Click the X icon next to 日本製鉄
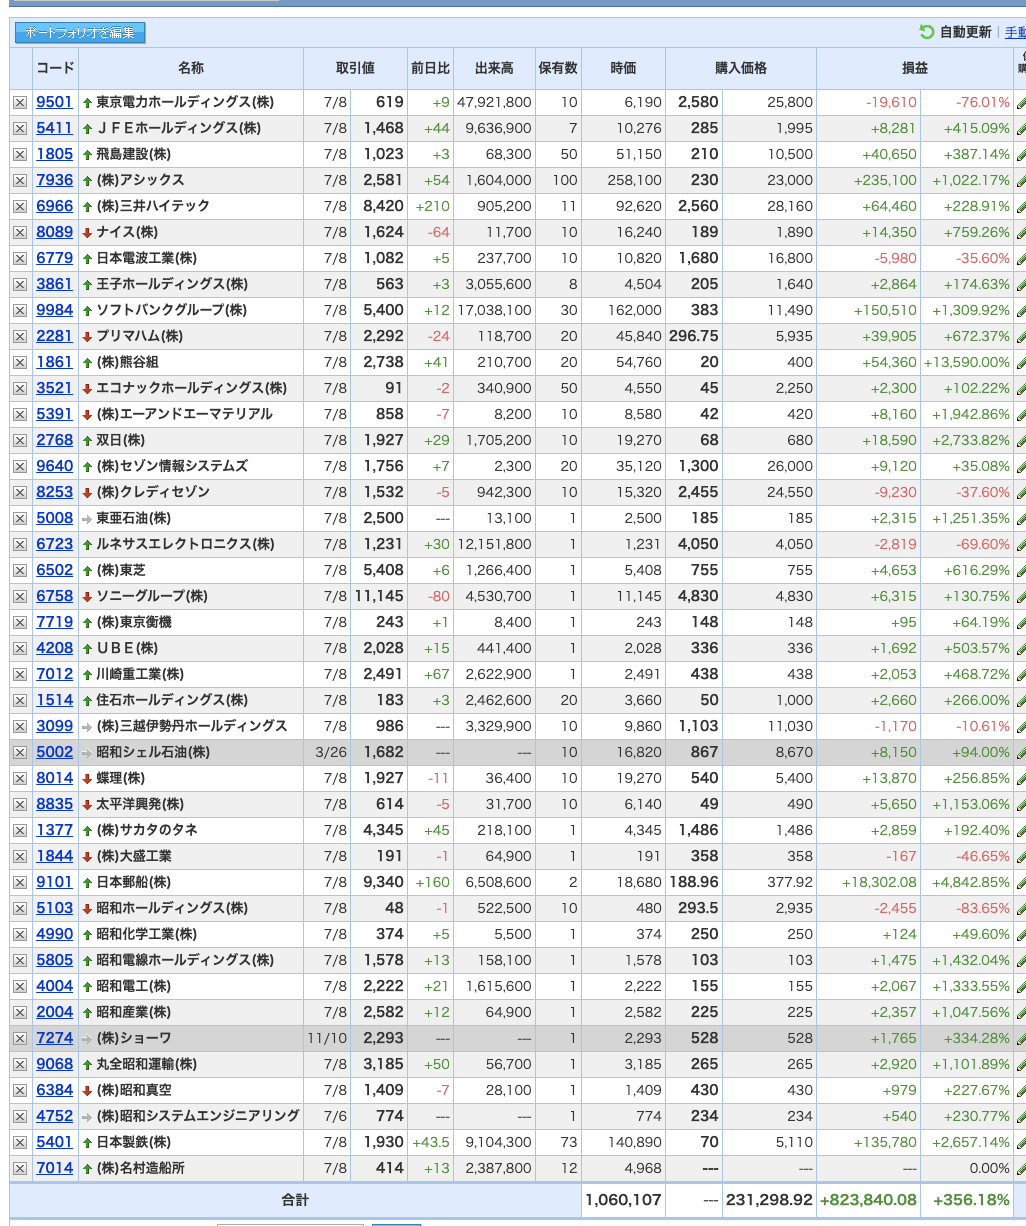Viewport: 1026px width, 1226px height. coord(20,1142)
